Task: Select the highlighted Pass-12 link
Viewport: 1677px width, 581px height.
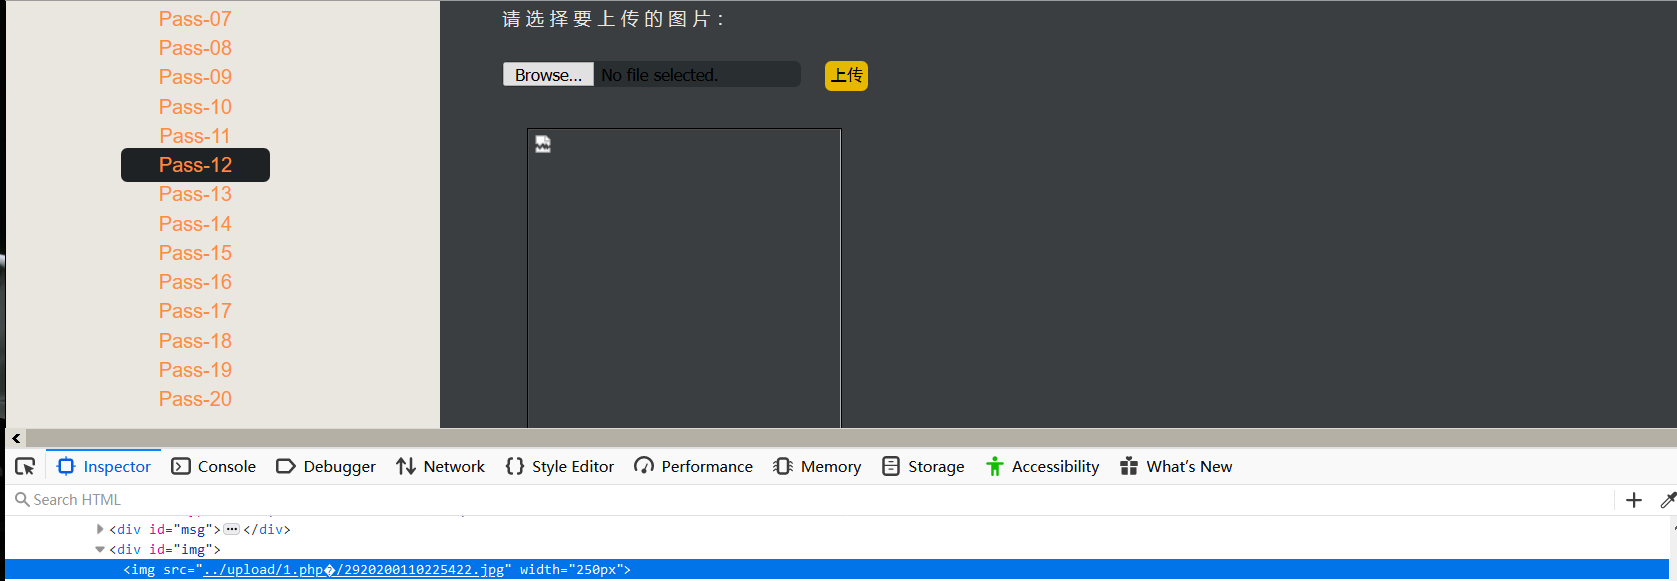Action: coord(195,165)
